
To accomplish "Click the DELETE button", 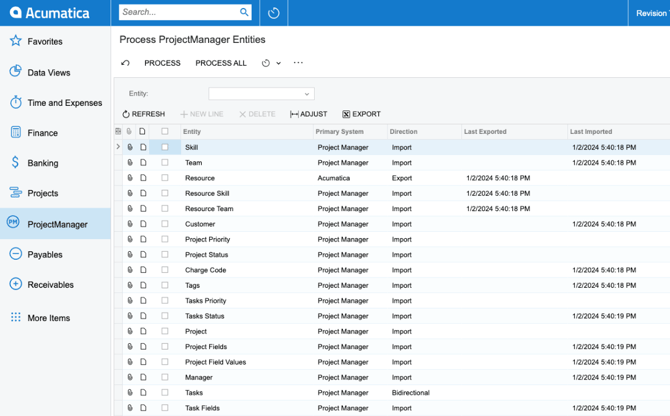I will coord(257,114).
